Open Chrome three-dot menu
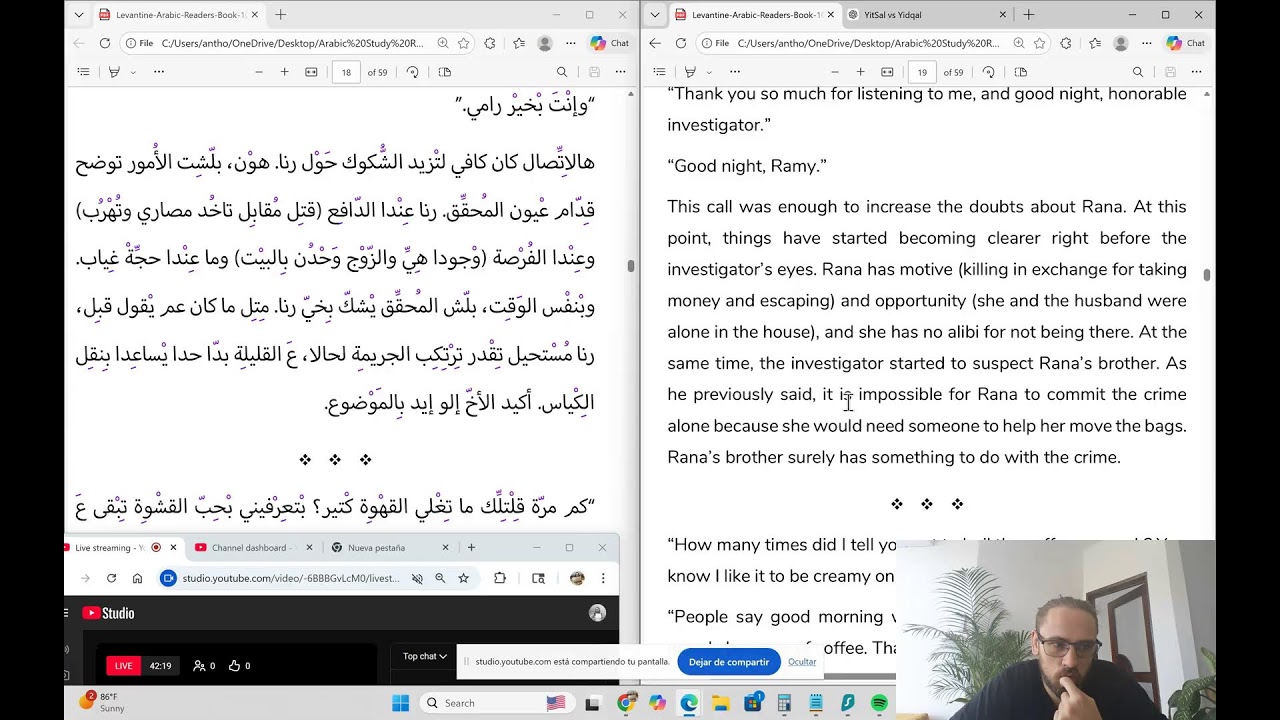 click(x=603, y=578)
